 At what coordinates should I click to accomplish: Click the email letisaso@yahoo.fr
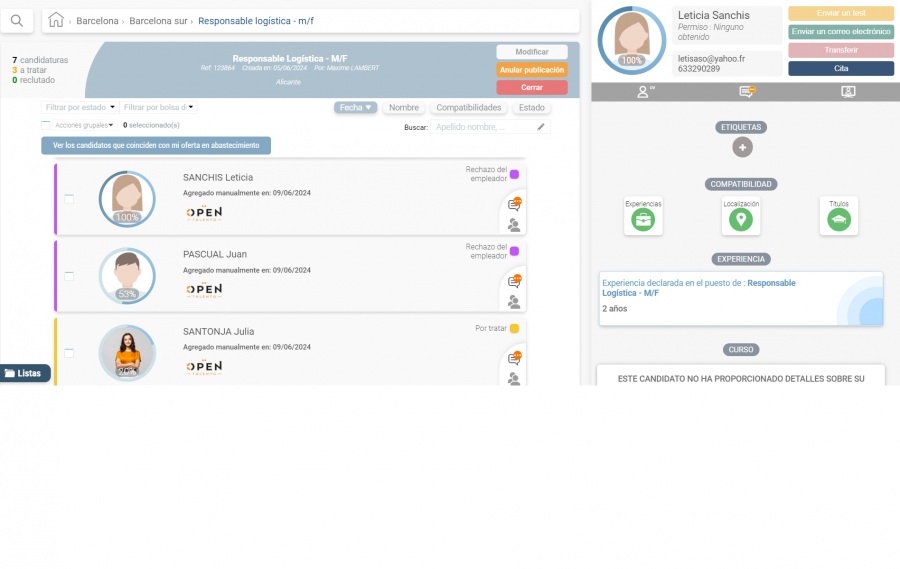pos(711,59)
